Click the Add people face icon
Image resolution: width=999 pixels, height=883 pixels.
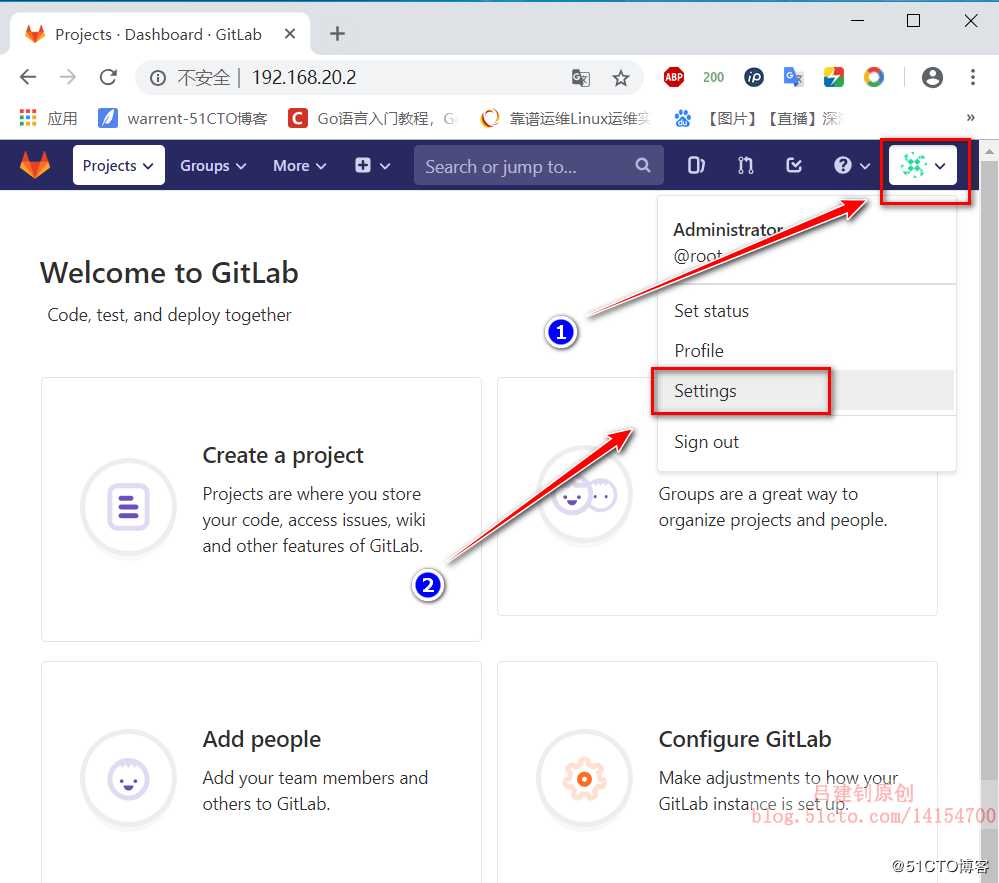pos(128,778)
